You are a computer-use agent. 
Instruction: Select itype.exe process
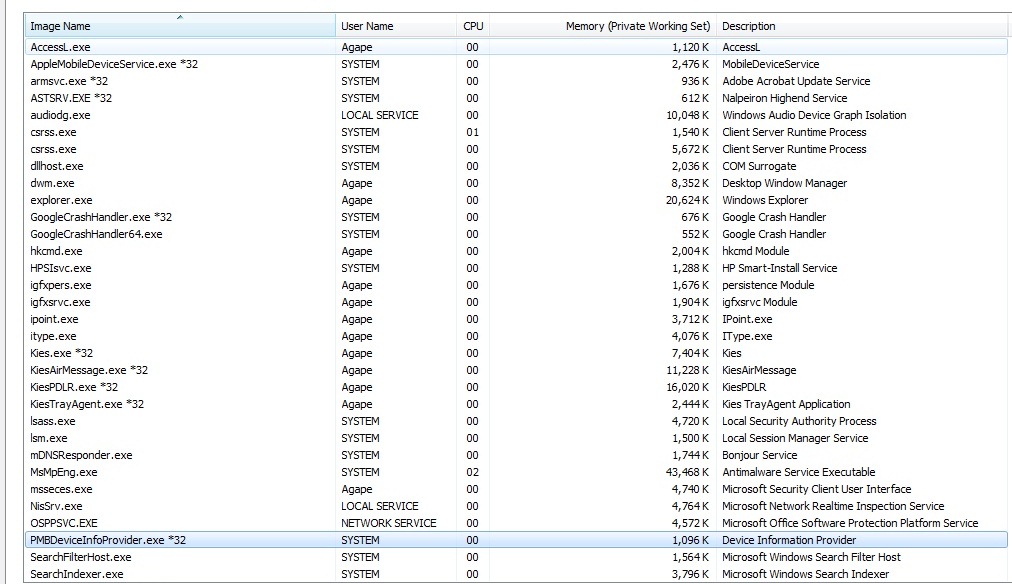coord(516,336)
